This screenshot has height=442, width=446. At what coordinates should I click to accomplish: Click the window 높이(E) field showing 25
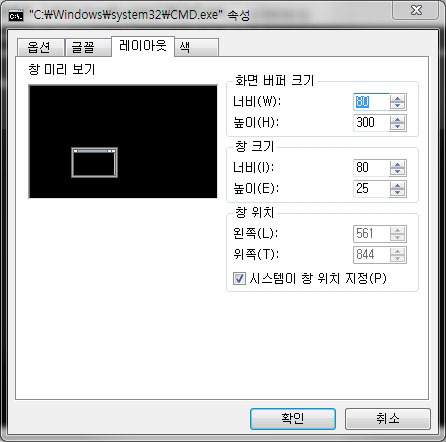tap(371, 189)
